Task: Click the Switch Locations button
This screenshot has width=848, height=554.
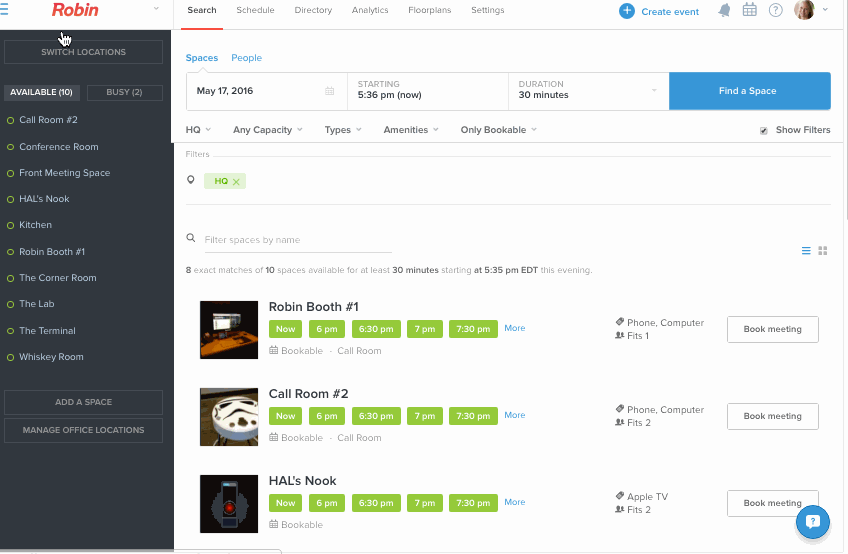Action: click(83, 52)
